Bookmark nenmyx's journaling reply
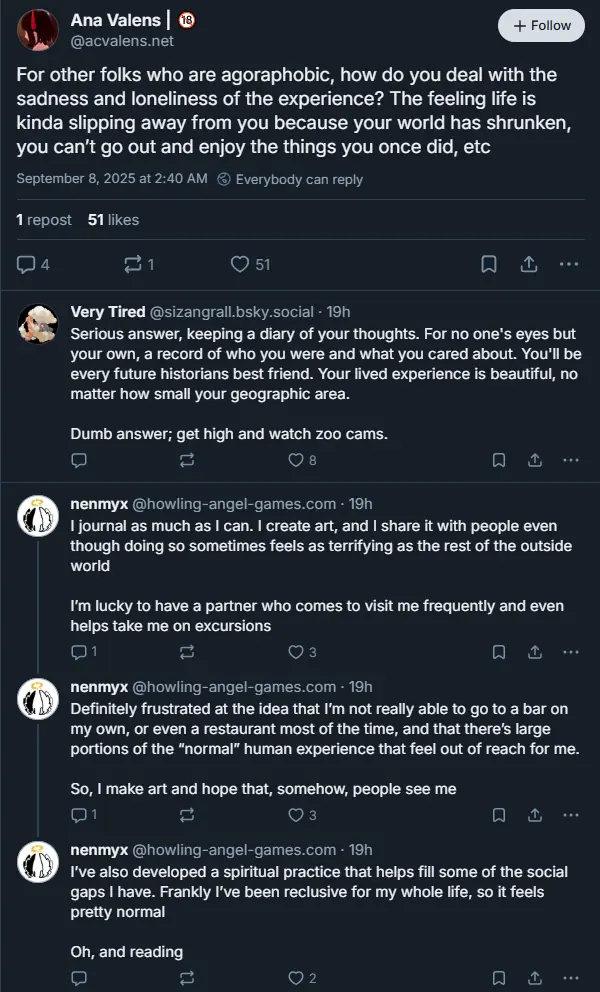Viewport: 600px width, 992px height. [499, 652]
